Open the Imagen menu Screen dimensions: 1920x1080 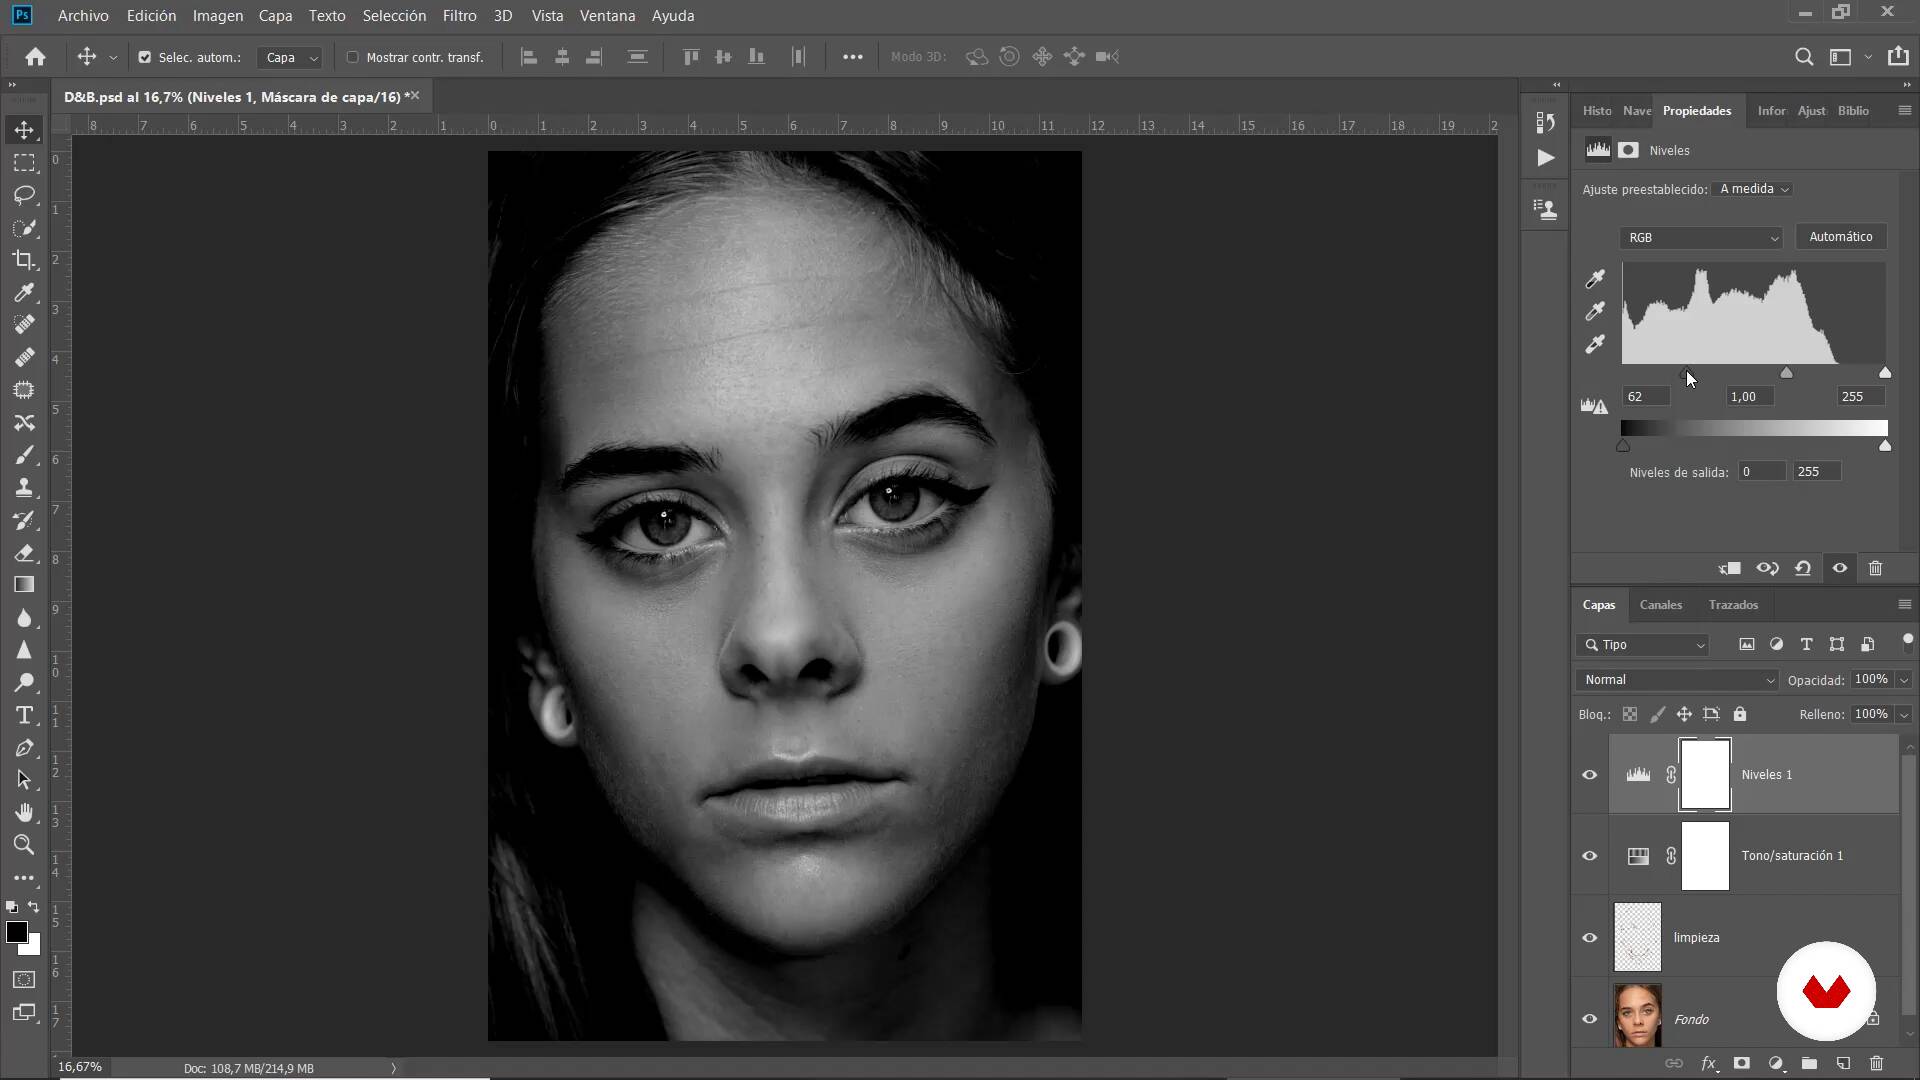[x=217, y=16]
